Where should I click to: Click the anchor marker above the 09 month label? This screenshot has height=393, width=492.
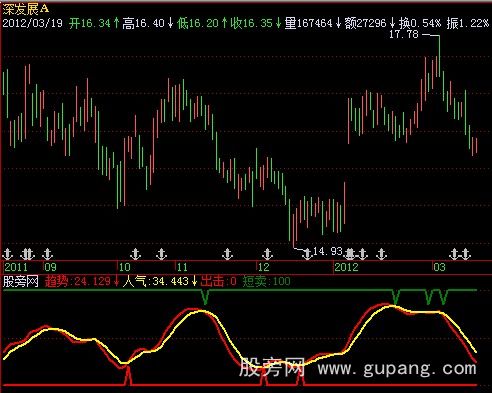coord(48,254)
